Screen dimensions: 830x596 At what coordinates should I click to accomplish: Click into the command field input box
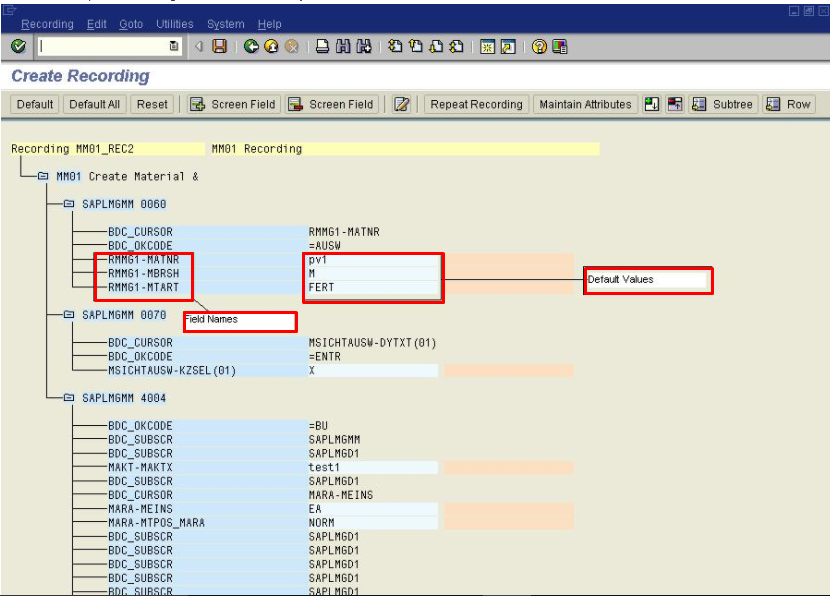coord(100,46)
